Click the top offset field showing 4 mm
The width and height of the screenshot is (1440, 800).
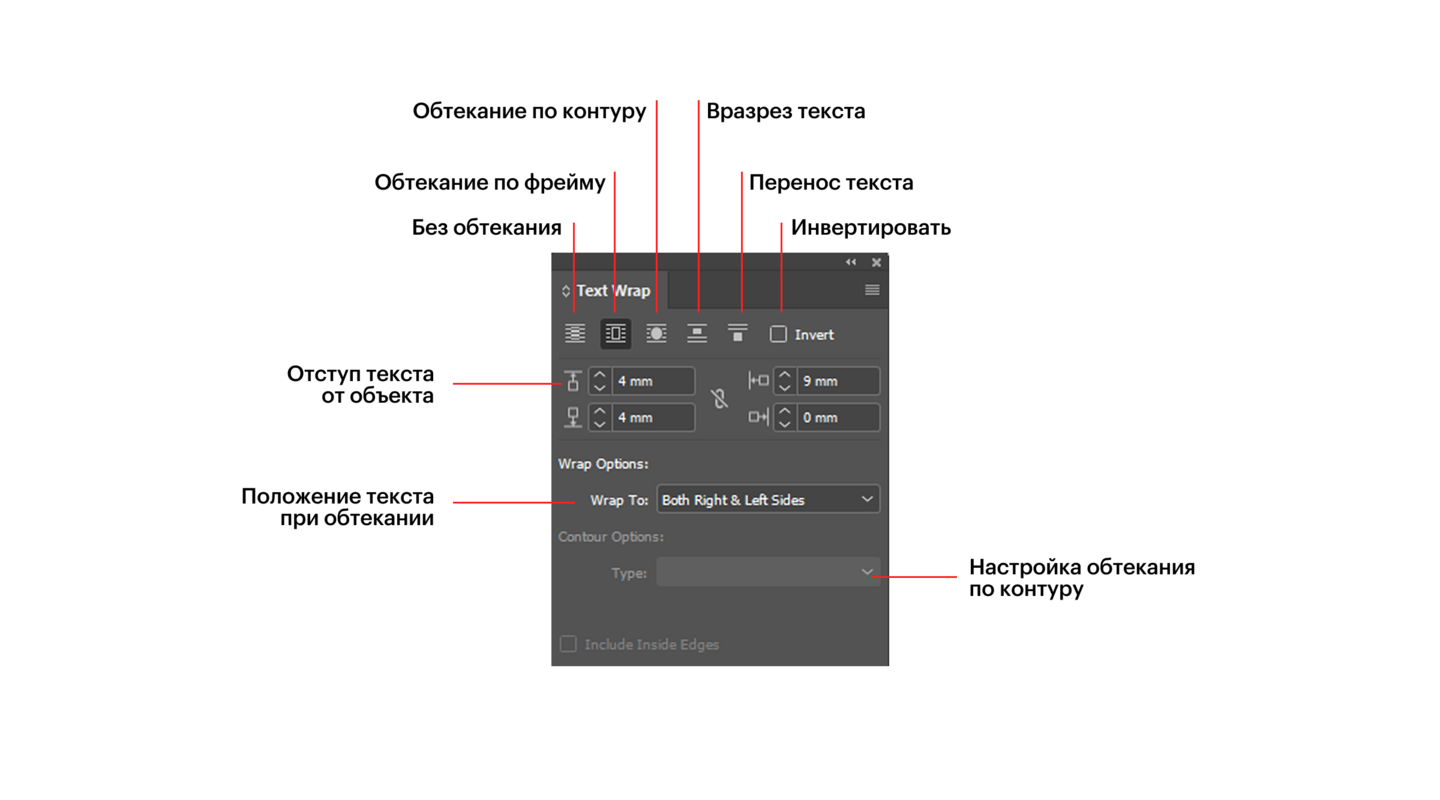654,381
